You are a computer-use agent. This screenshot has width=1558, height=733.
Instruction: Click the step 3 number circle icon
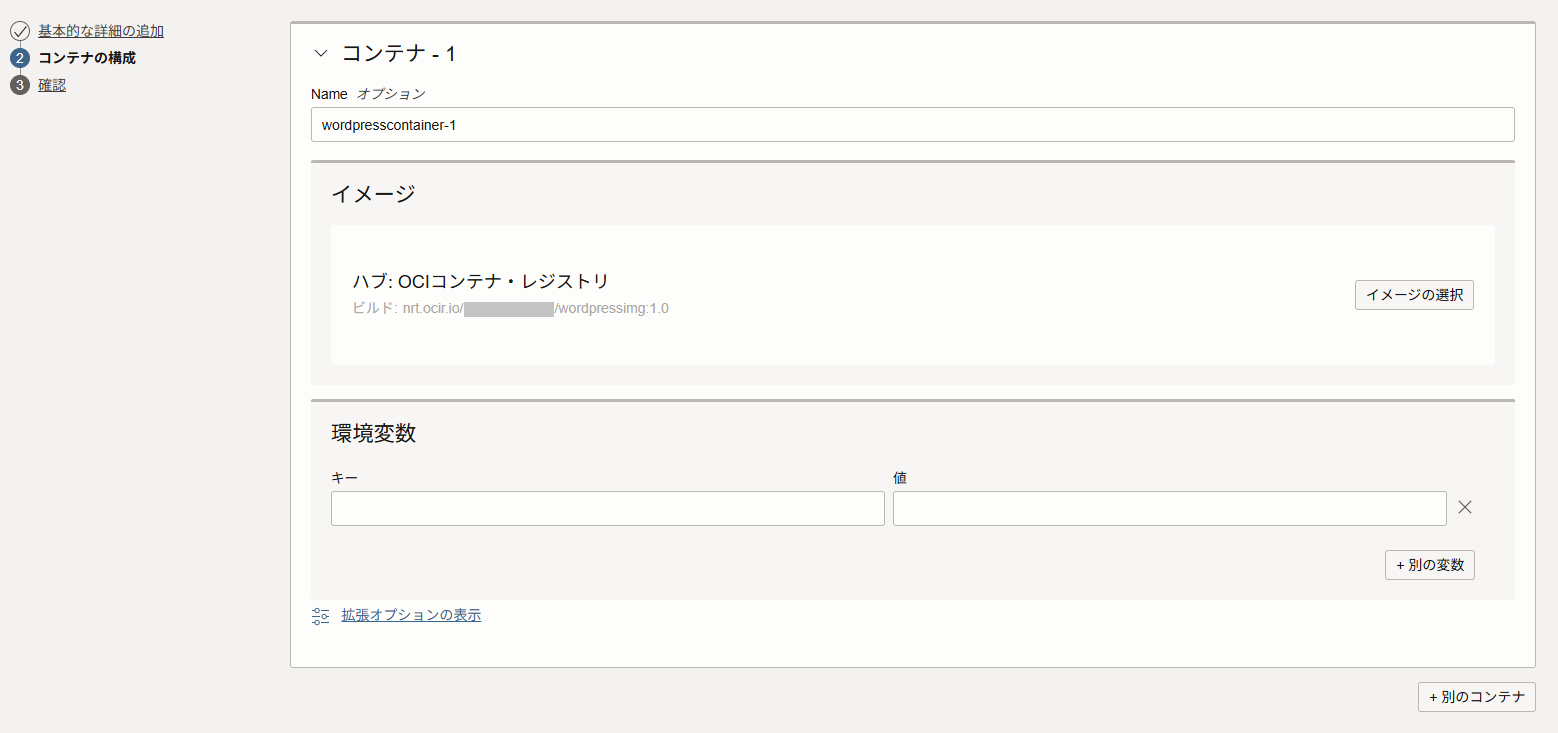pos(20,85)
